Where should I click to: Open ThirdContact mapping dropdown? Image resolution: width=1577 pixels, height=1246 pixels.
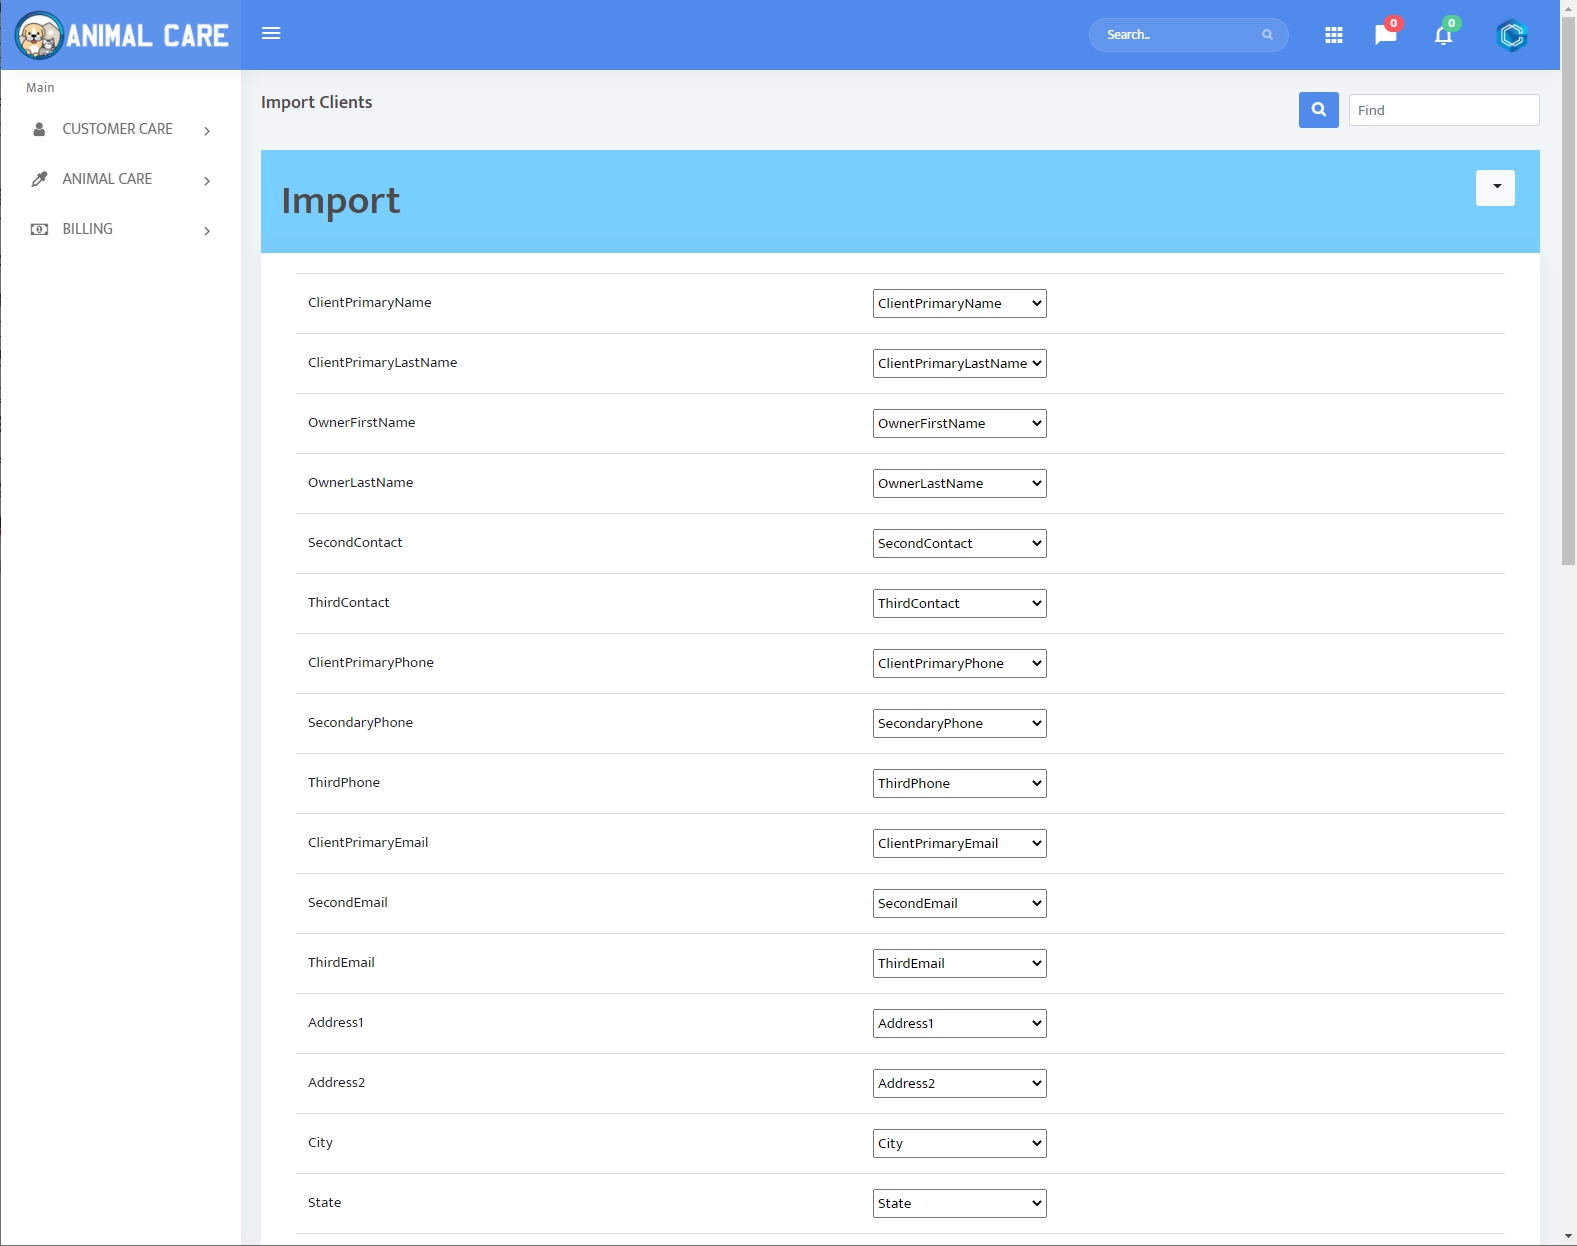tap(959, 603)
